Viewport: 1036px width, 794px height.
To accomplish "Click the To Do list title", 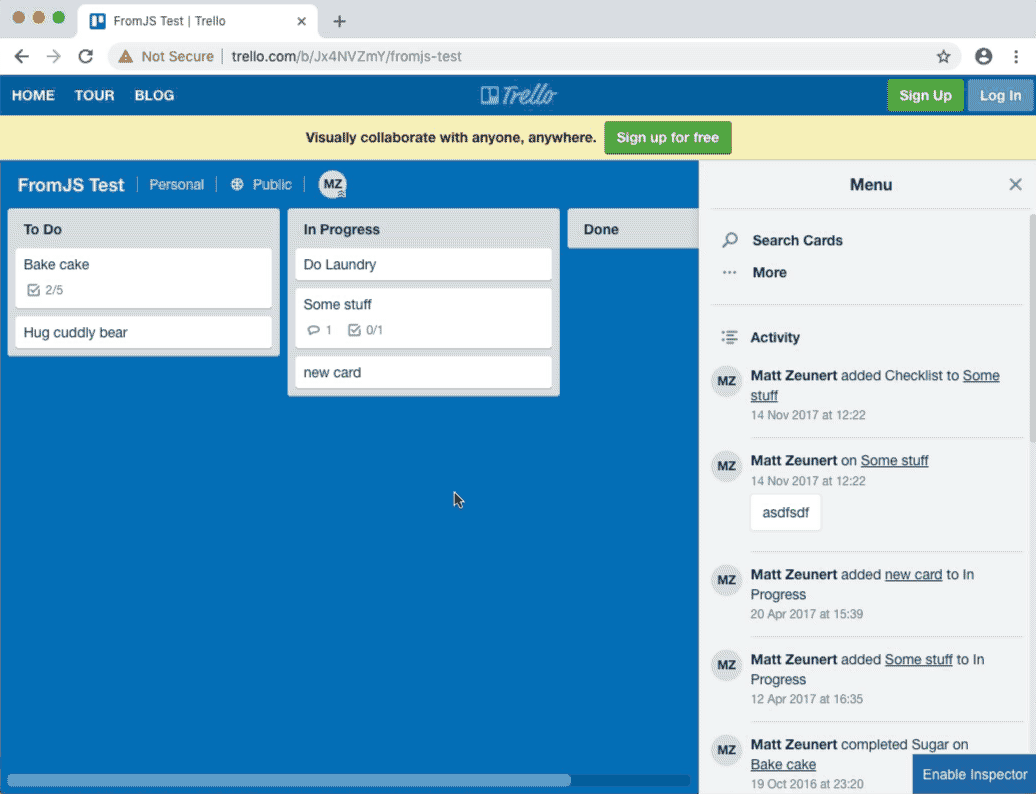I will 43,229.
